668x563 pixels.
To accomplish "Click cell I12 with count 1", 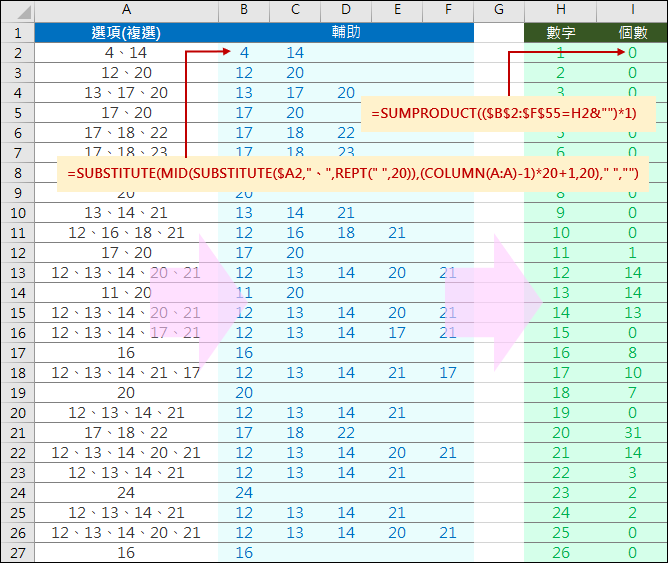I will click(632, 253).
